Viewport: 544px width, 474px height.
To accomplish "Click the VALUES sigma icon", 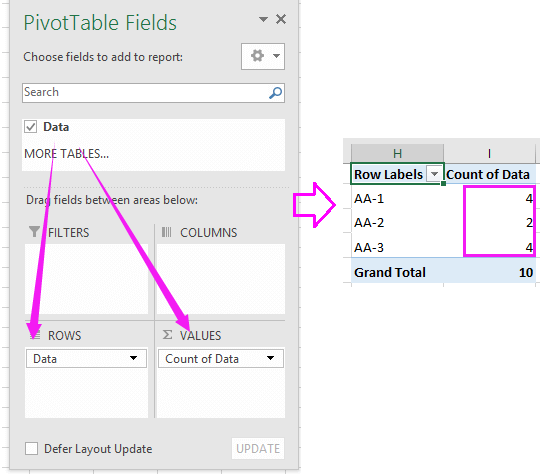I will coord(167,335).
